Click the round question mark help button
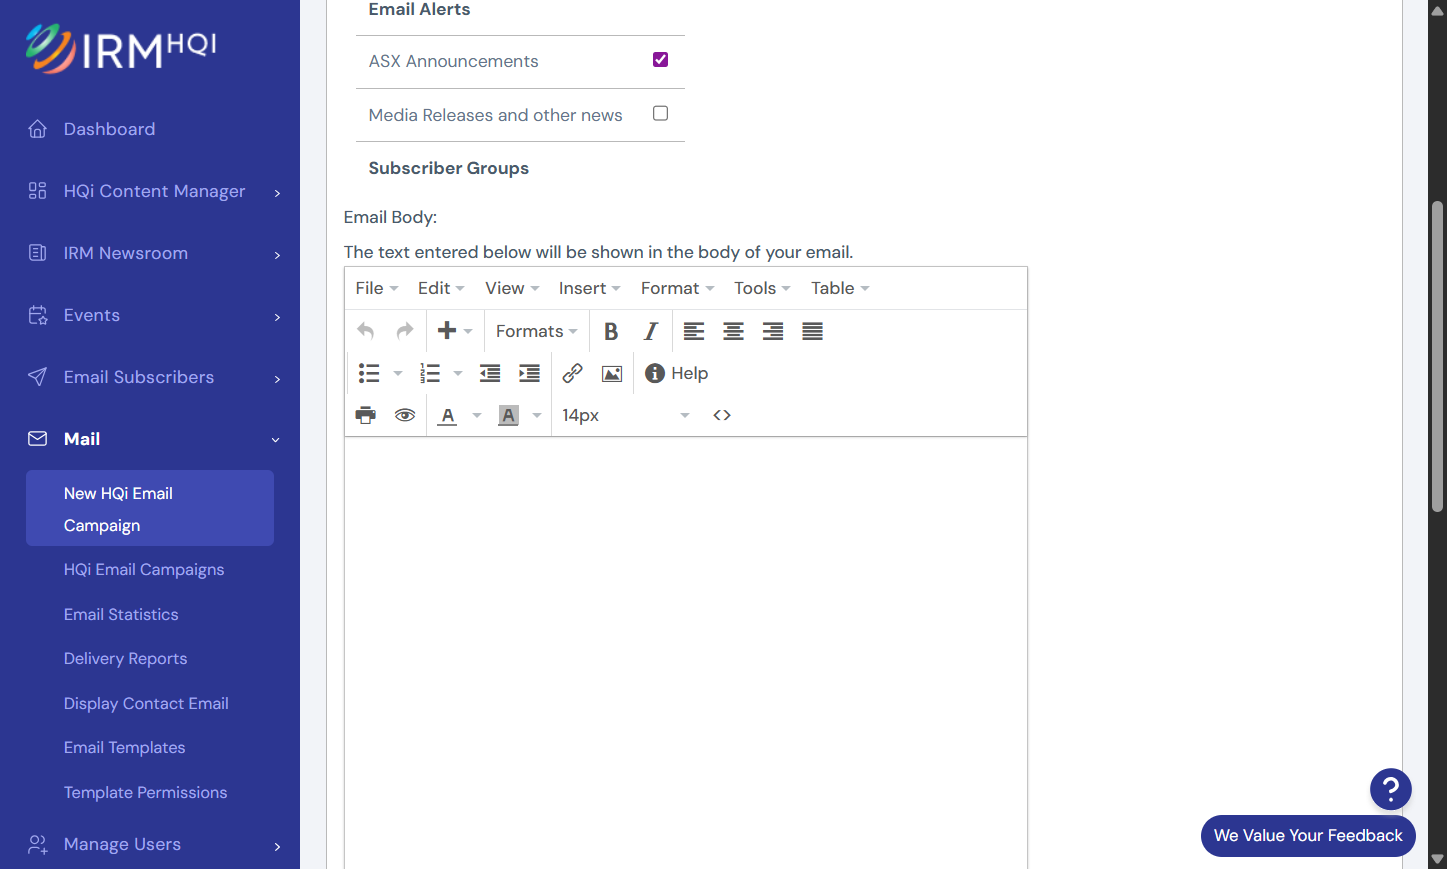Image resolution: width=1447 pixels, height=869 pixels. (1390, 789)
